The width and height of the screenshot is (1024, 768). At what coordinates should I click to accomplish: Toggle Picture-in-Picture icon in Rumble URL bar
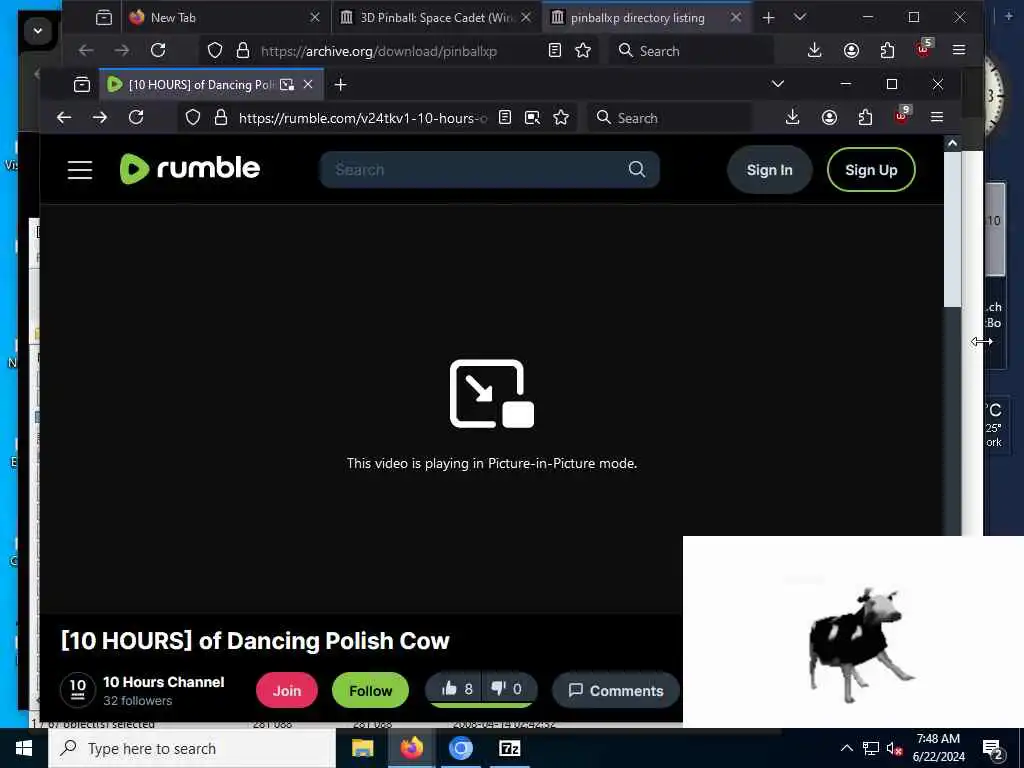pyautogui.click(x=532, y=118)
